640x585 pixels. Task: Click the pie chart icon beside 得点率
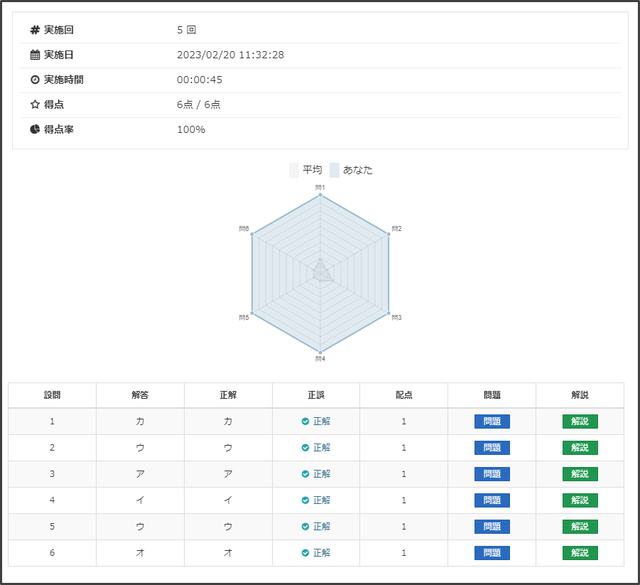pos(35,130)
